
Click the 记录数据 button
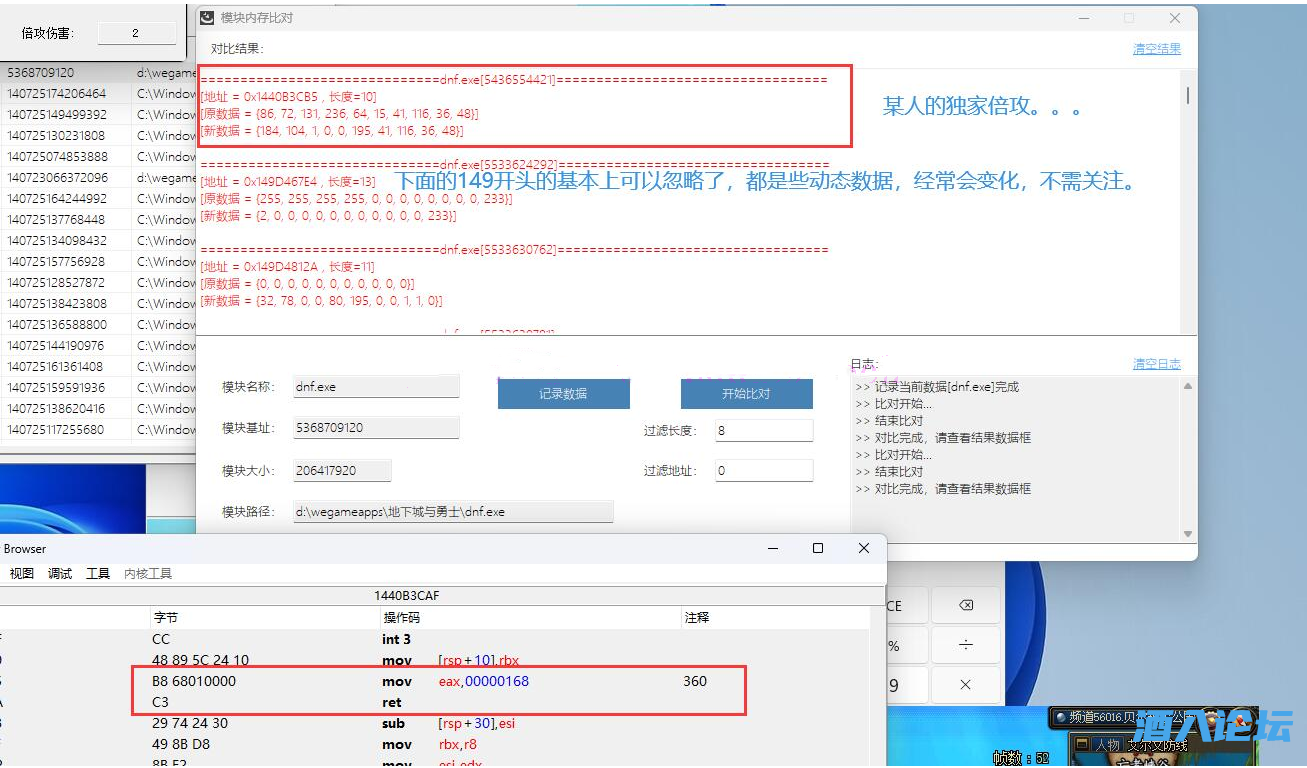564,394
